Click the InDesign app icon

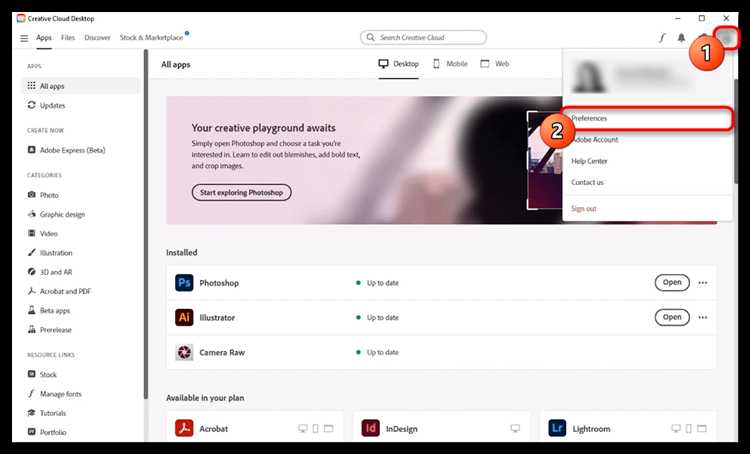[371, 428]
